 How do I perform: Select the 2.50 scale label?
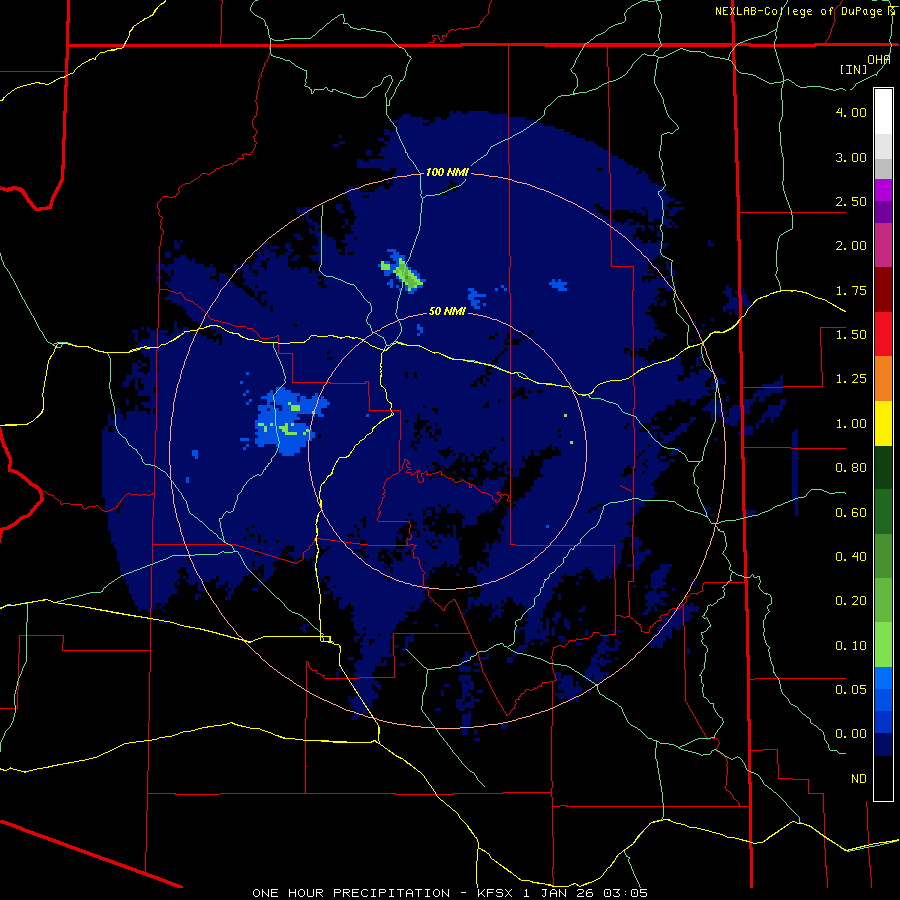click(x=851, y=201)
